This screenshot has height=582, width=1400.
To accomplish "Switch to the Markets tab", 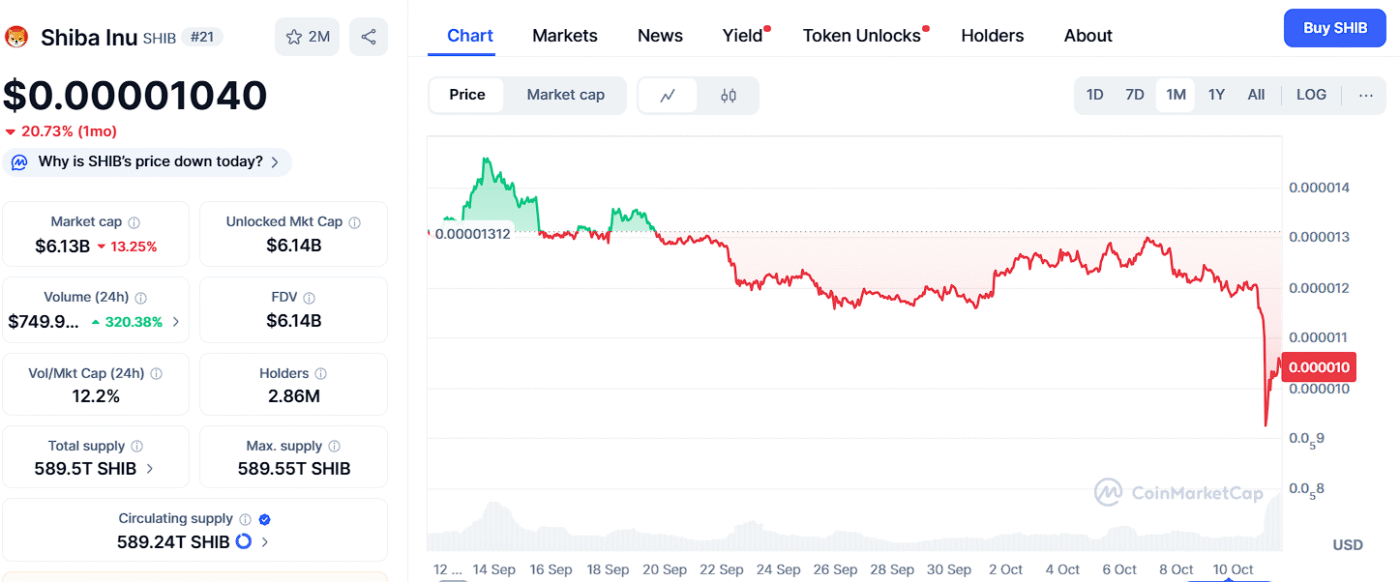I will point(564,36).
